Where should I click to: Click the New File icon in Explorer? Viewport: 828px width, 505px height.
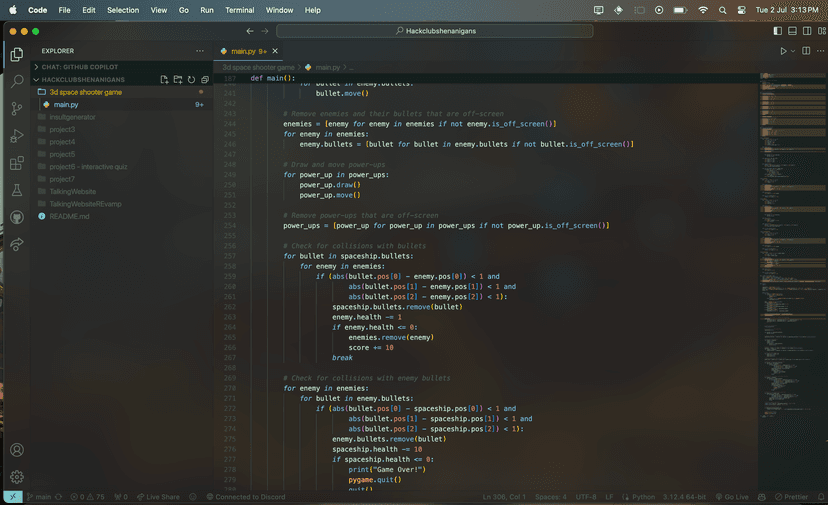coord(164,79)
